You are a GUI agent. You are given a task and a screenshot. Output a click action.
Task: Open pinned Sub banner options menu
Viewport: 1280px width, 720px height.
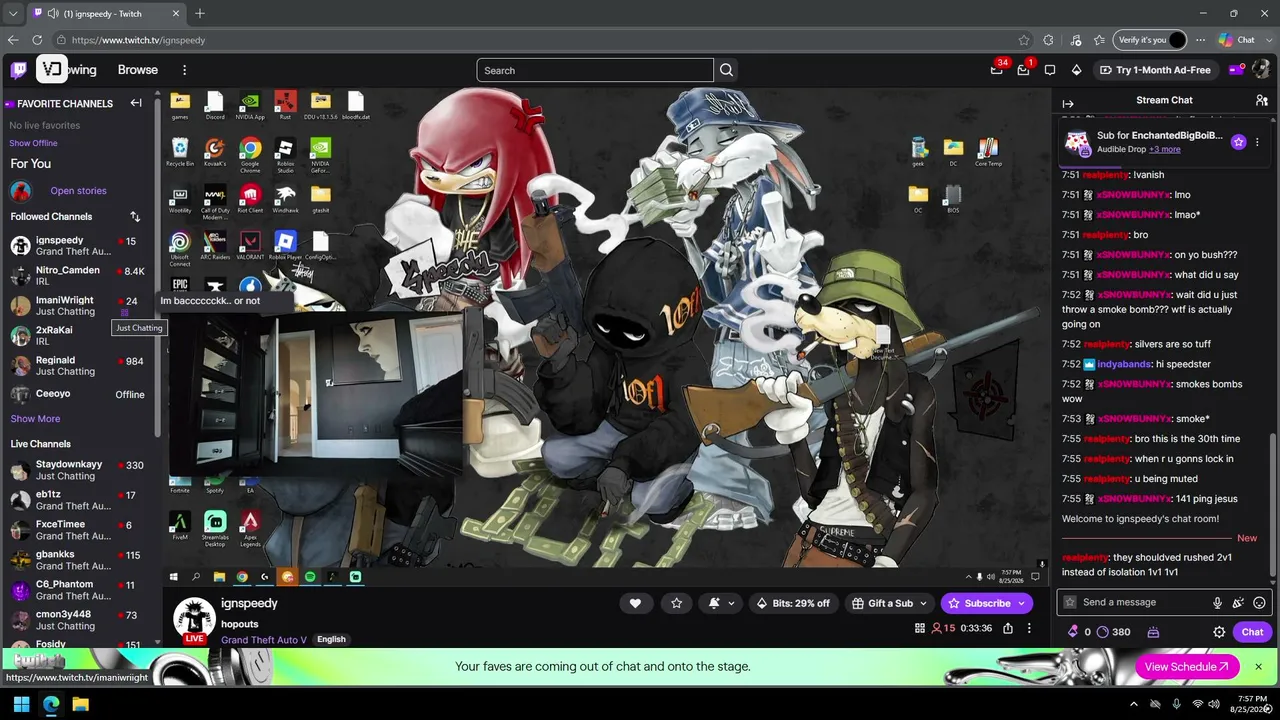pos(1257,142)
